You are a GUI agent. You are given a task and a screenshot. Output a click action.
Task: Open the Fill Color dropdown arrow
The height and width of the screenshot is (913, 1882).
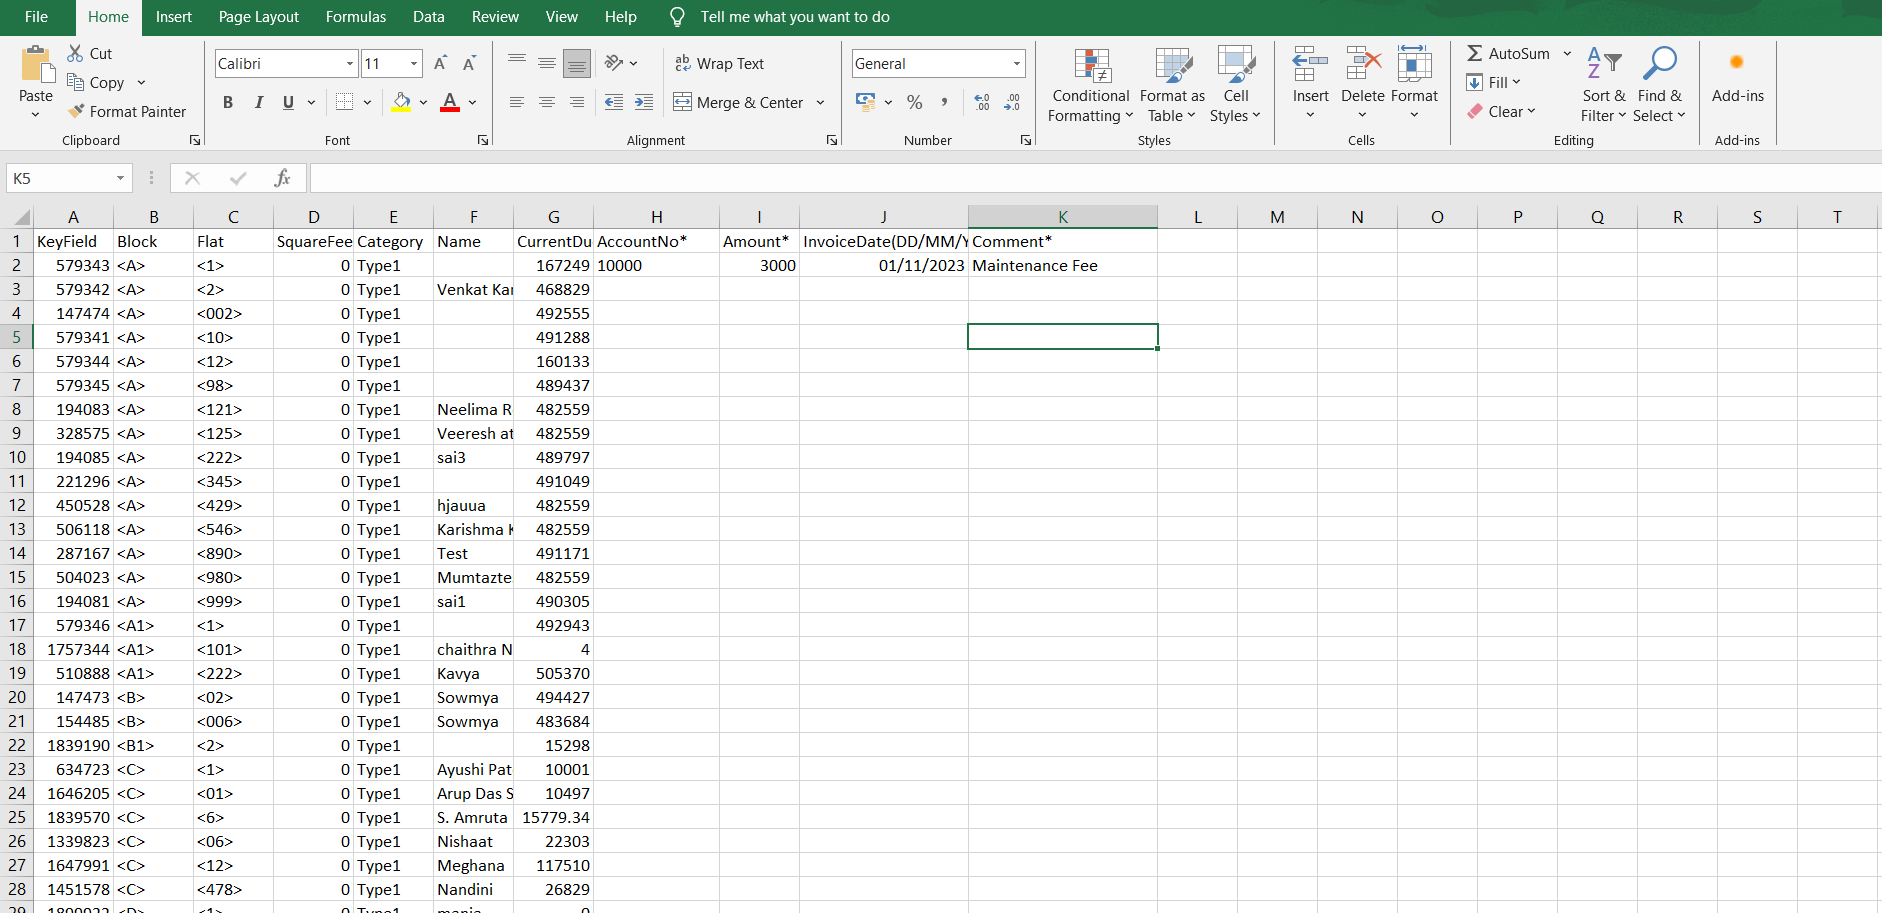(x=423, y=103)
